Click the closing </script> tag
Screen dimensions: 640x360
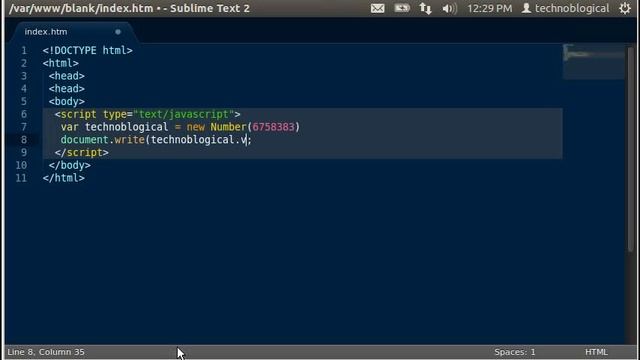pyautogui.click(x=82, y=153)
